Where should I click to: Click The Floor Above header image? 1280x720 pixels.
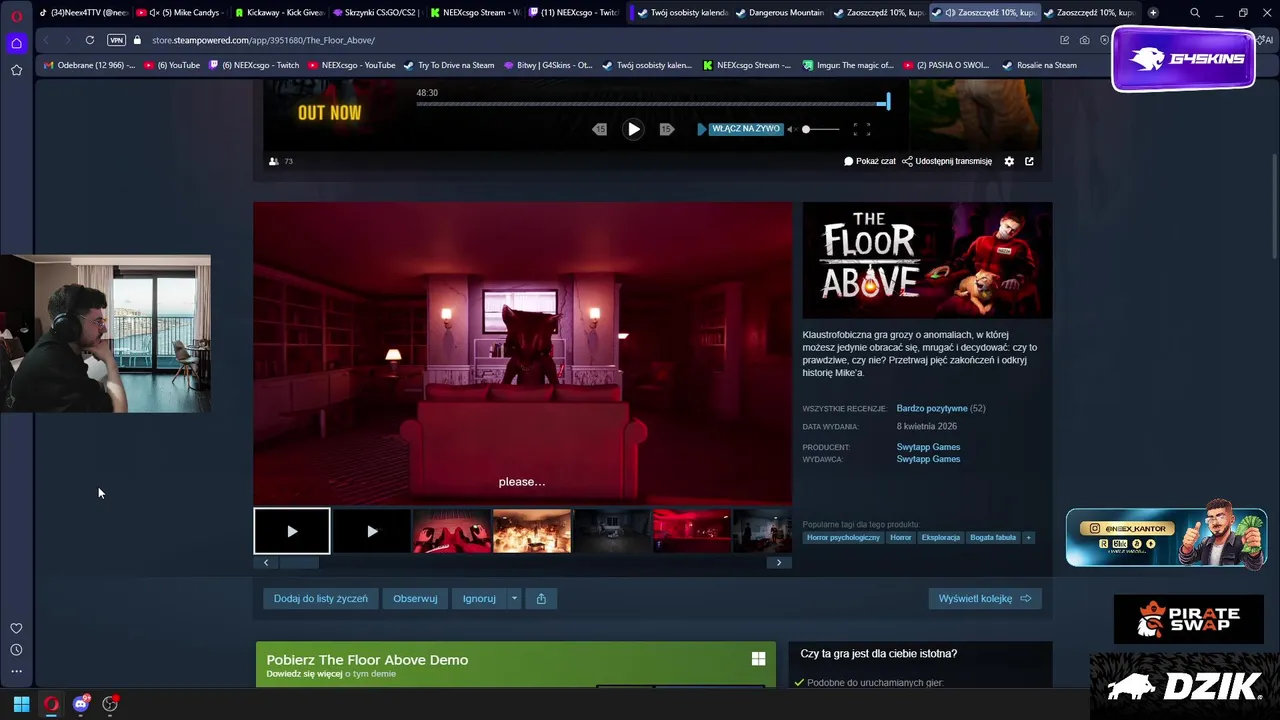click(x=927, y=260)
